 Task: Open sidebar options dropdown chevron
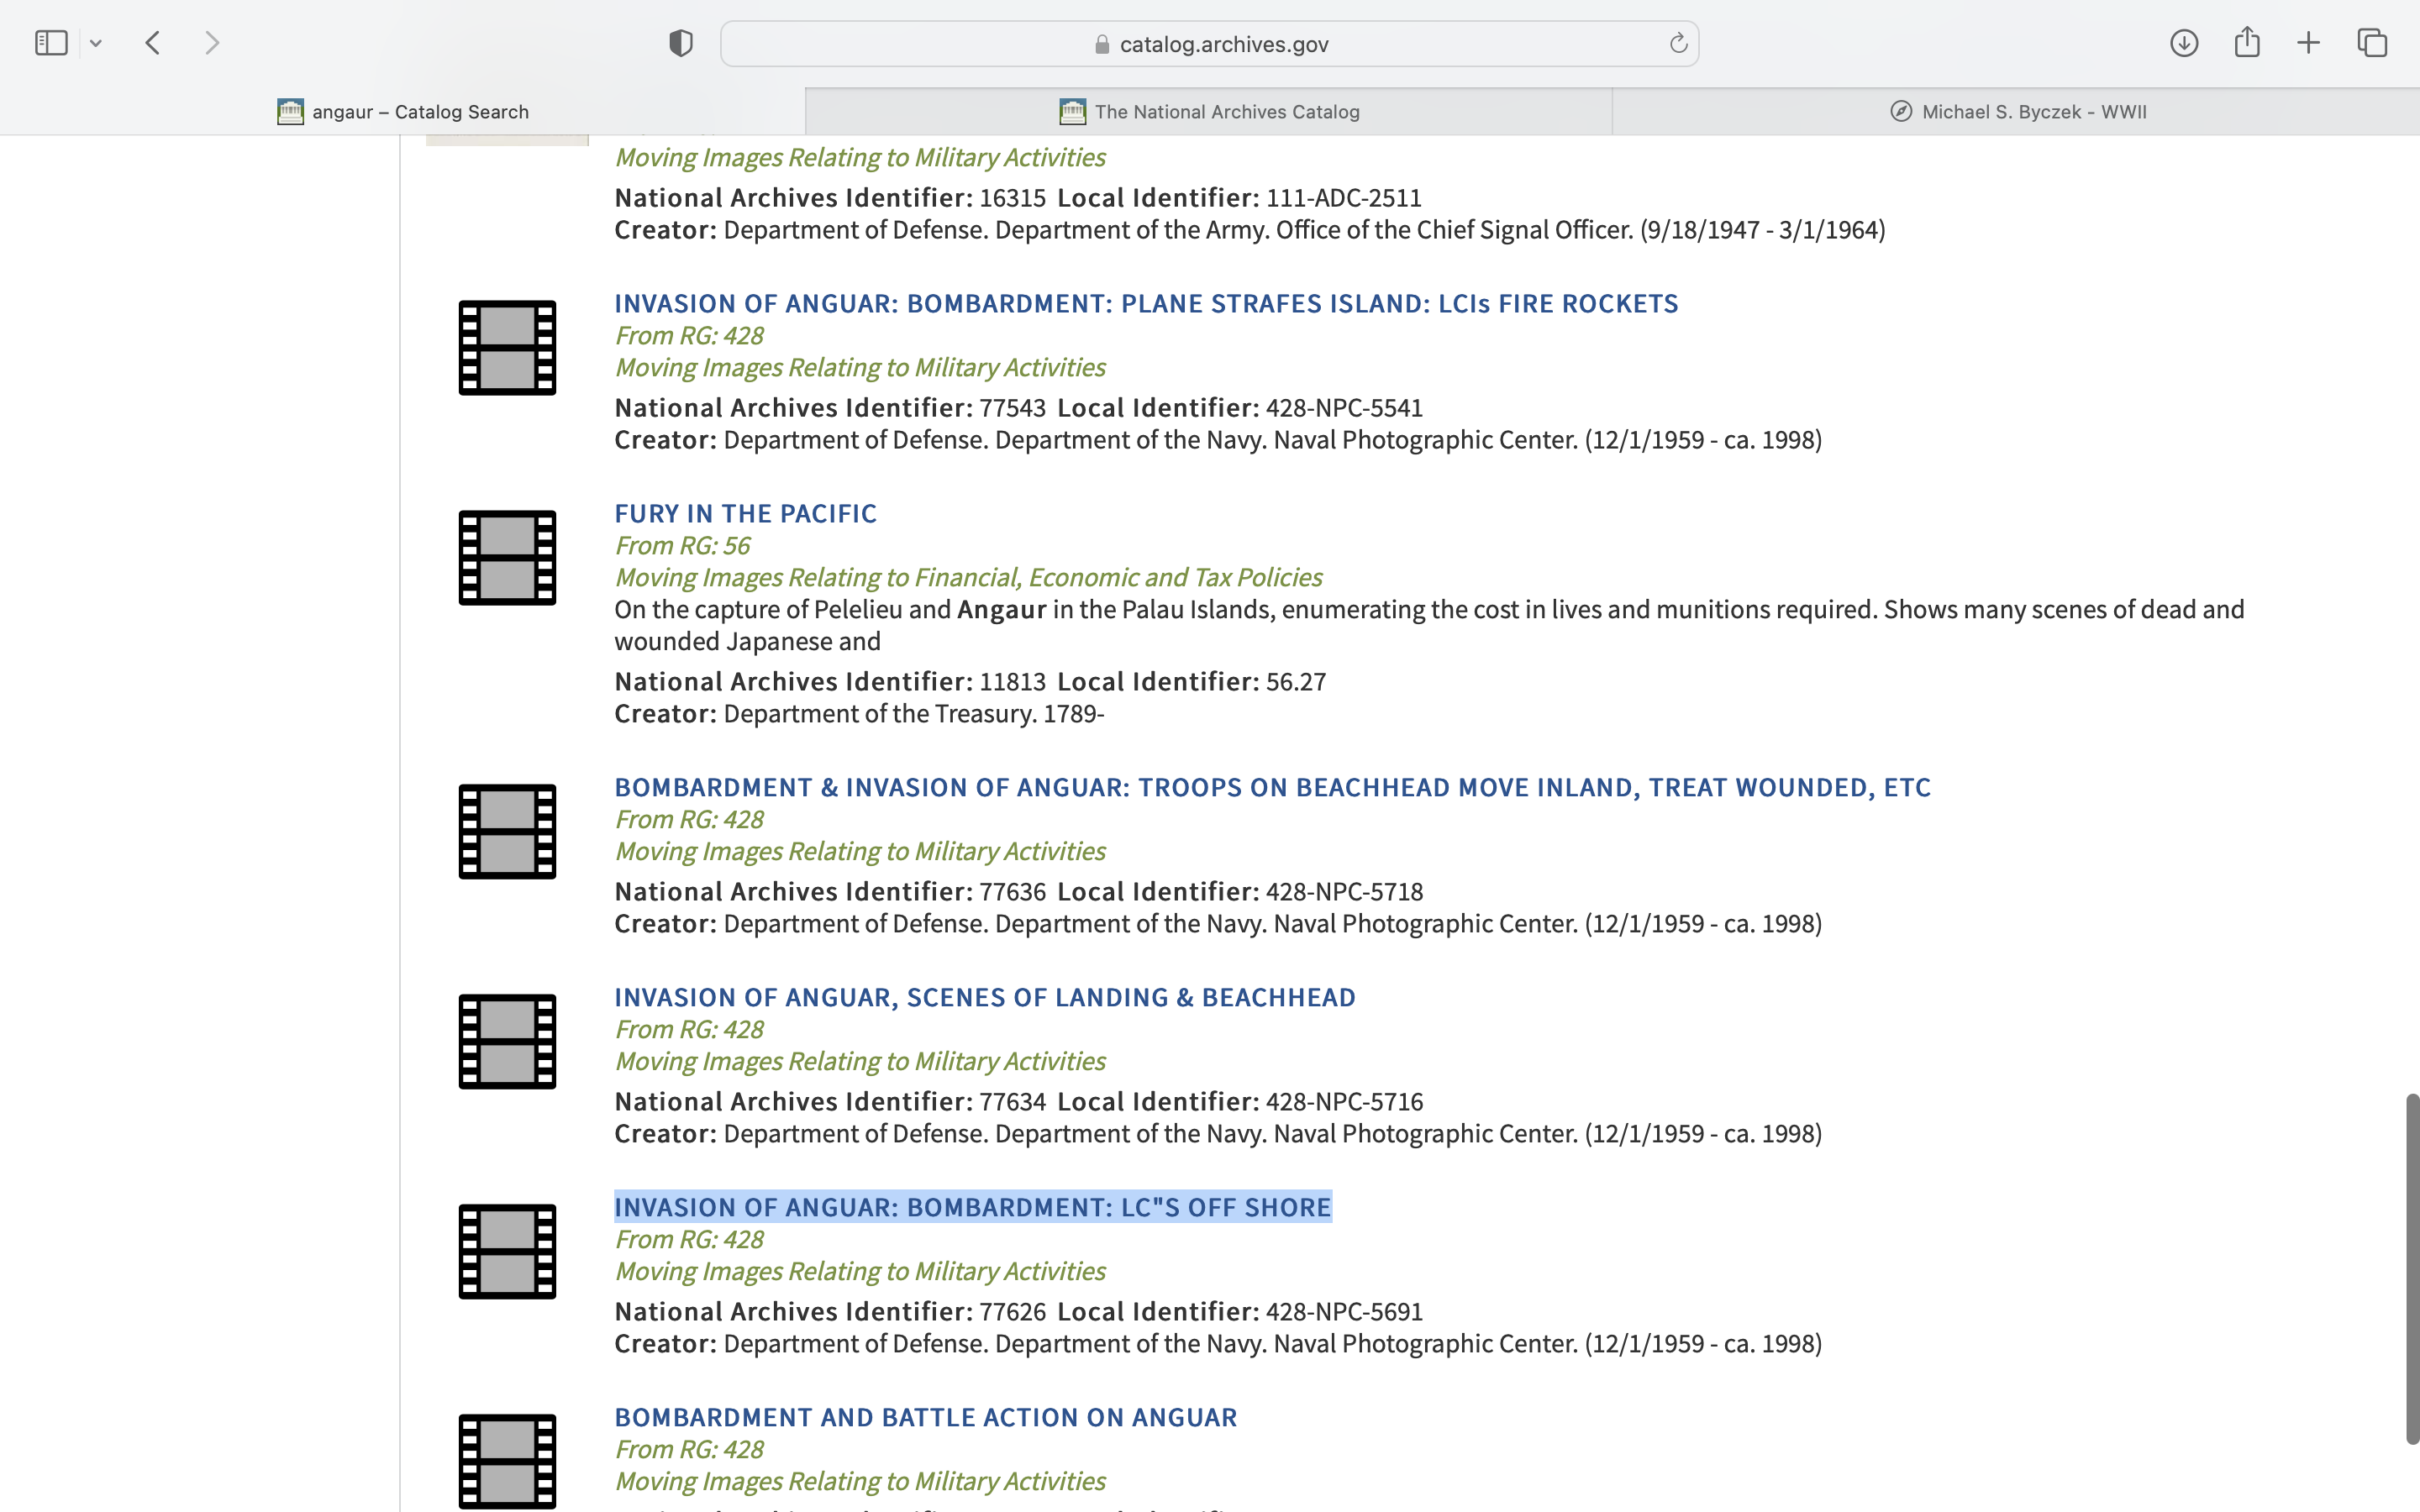(96, 43)
